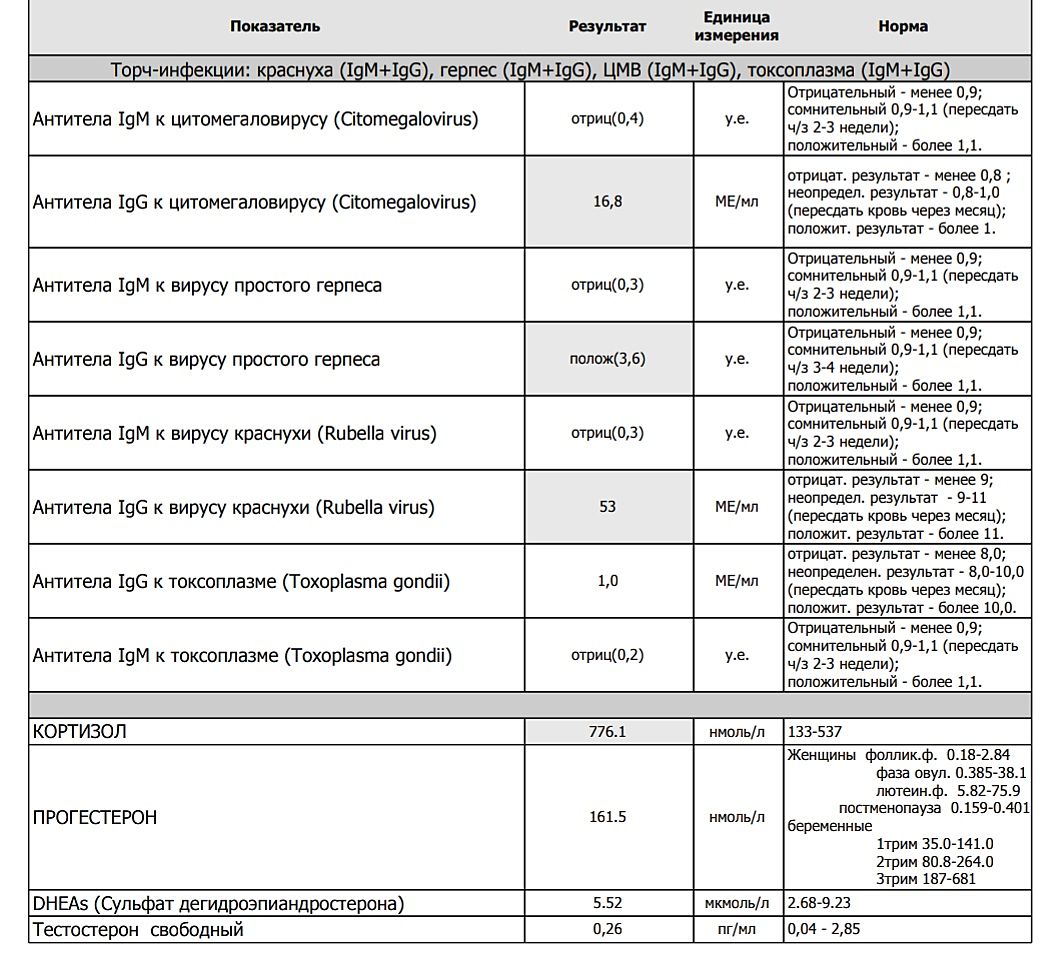
Task: Select the cytomegalovirus IgG result 16,8
Action: (607, 202)
